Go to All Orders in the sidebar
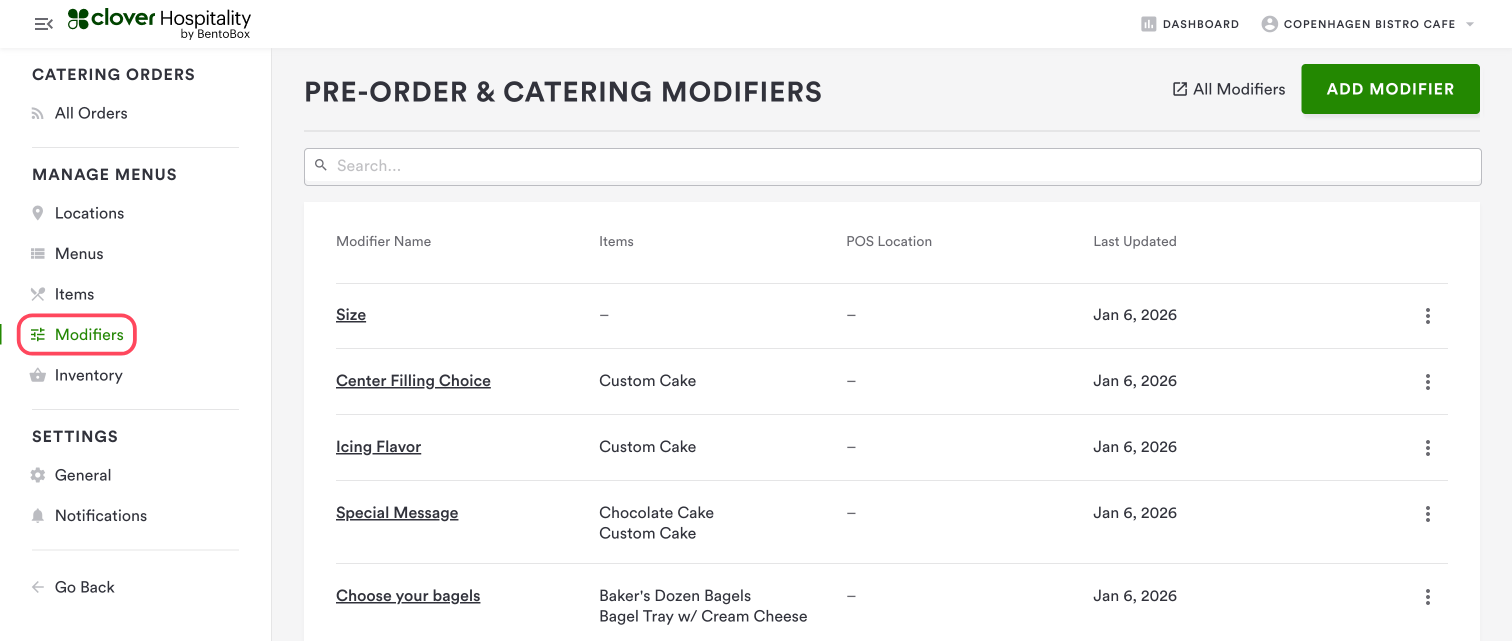The image size is (1512, 641). (x=91, y=113)
